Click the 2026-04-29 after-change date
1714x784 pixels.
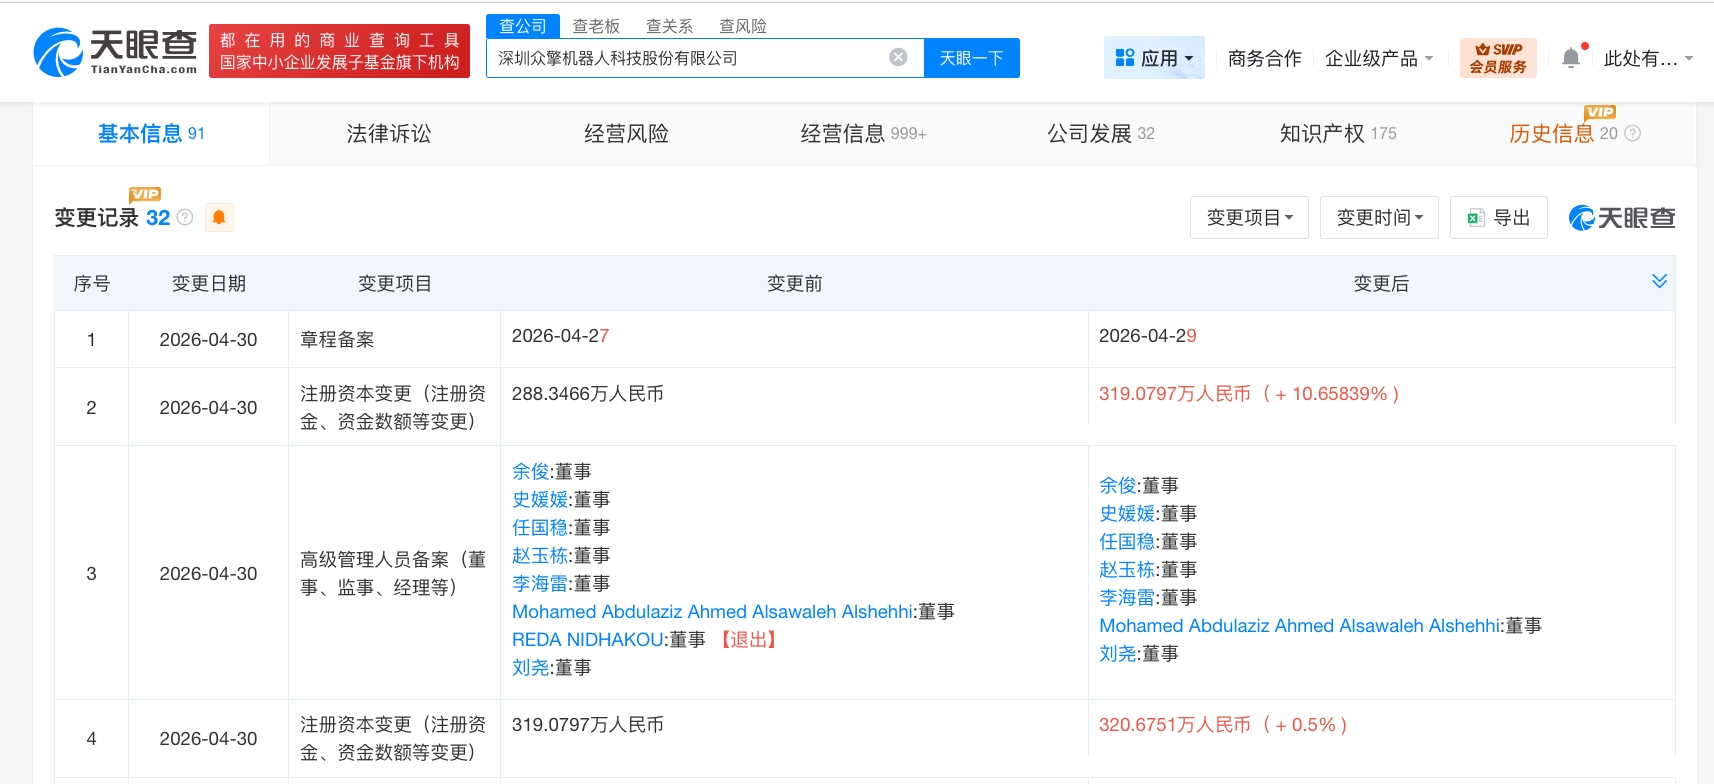coord(1147,335)
